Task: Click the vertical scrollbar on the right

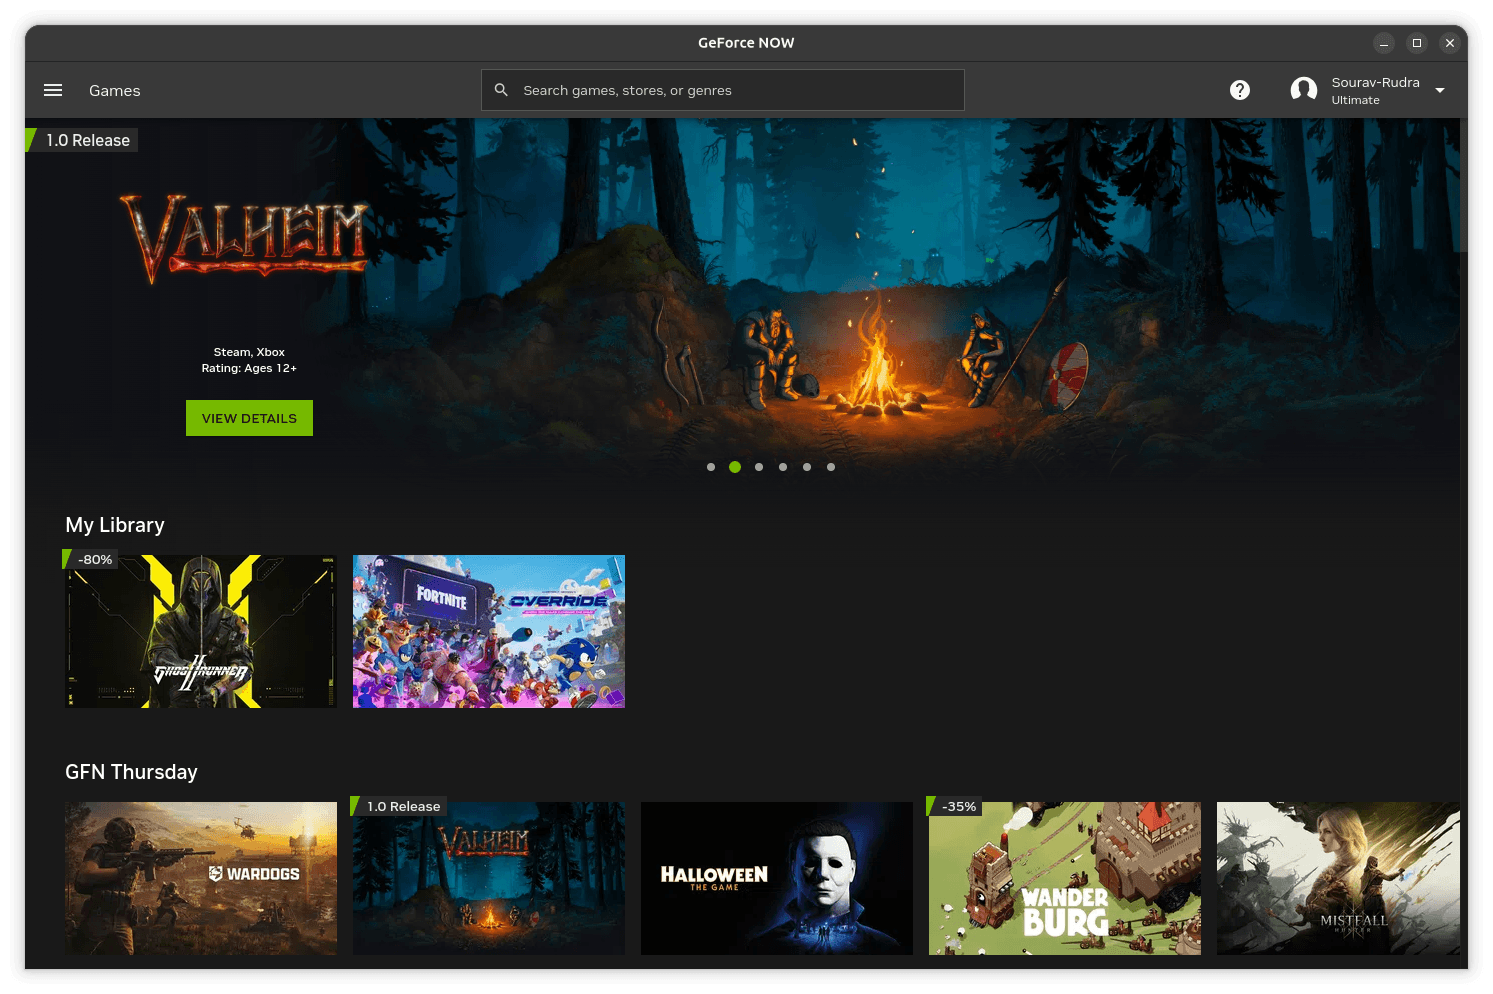Action: click(1464, 187)
